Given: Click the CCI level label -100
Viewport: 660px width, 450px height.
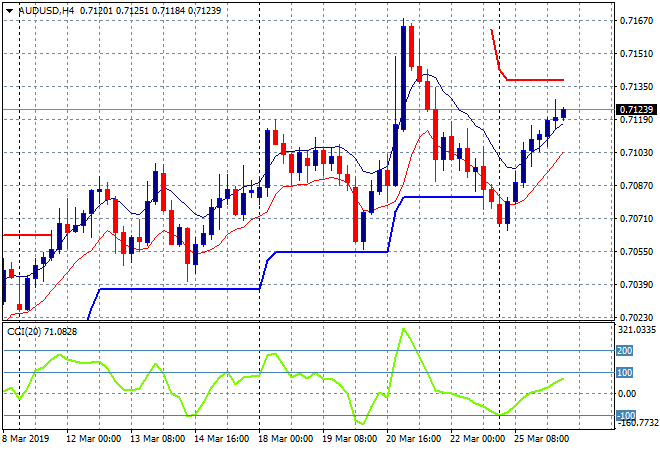Looking at the screenshot, I should coord(626,415).
